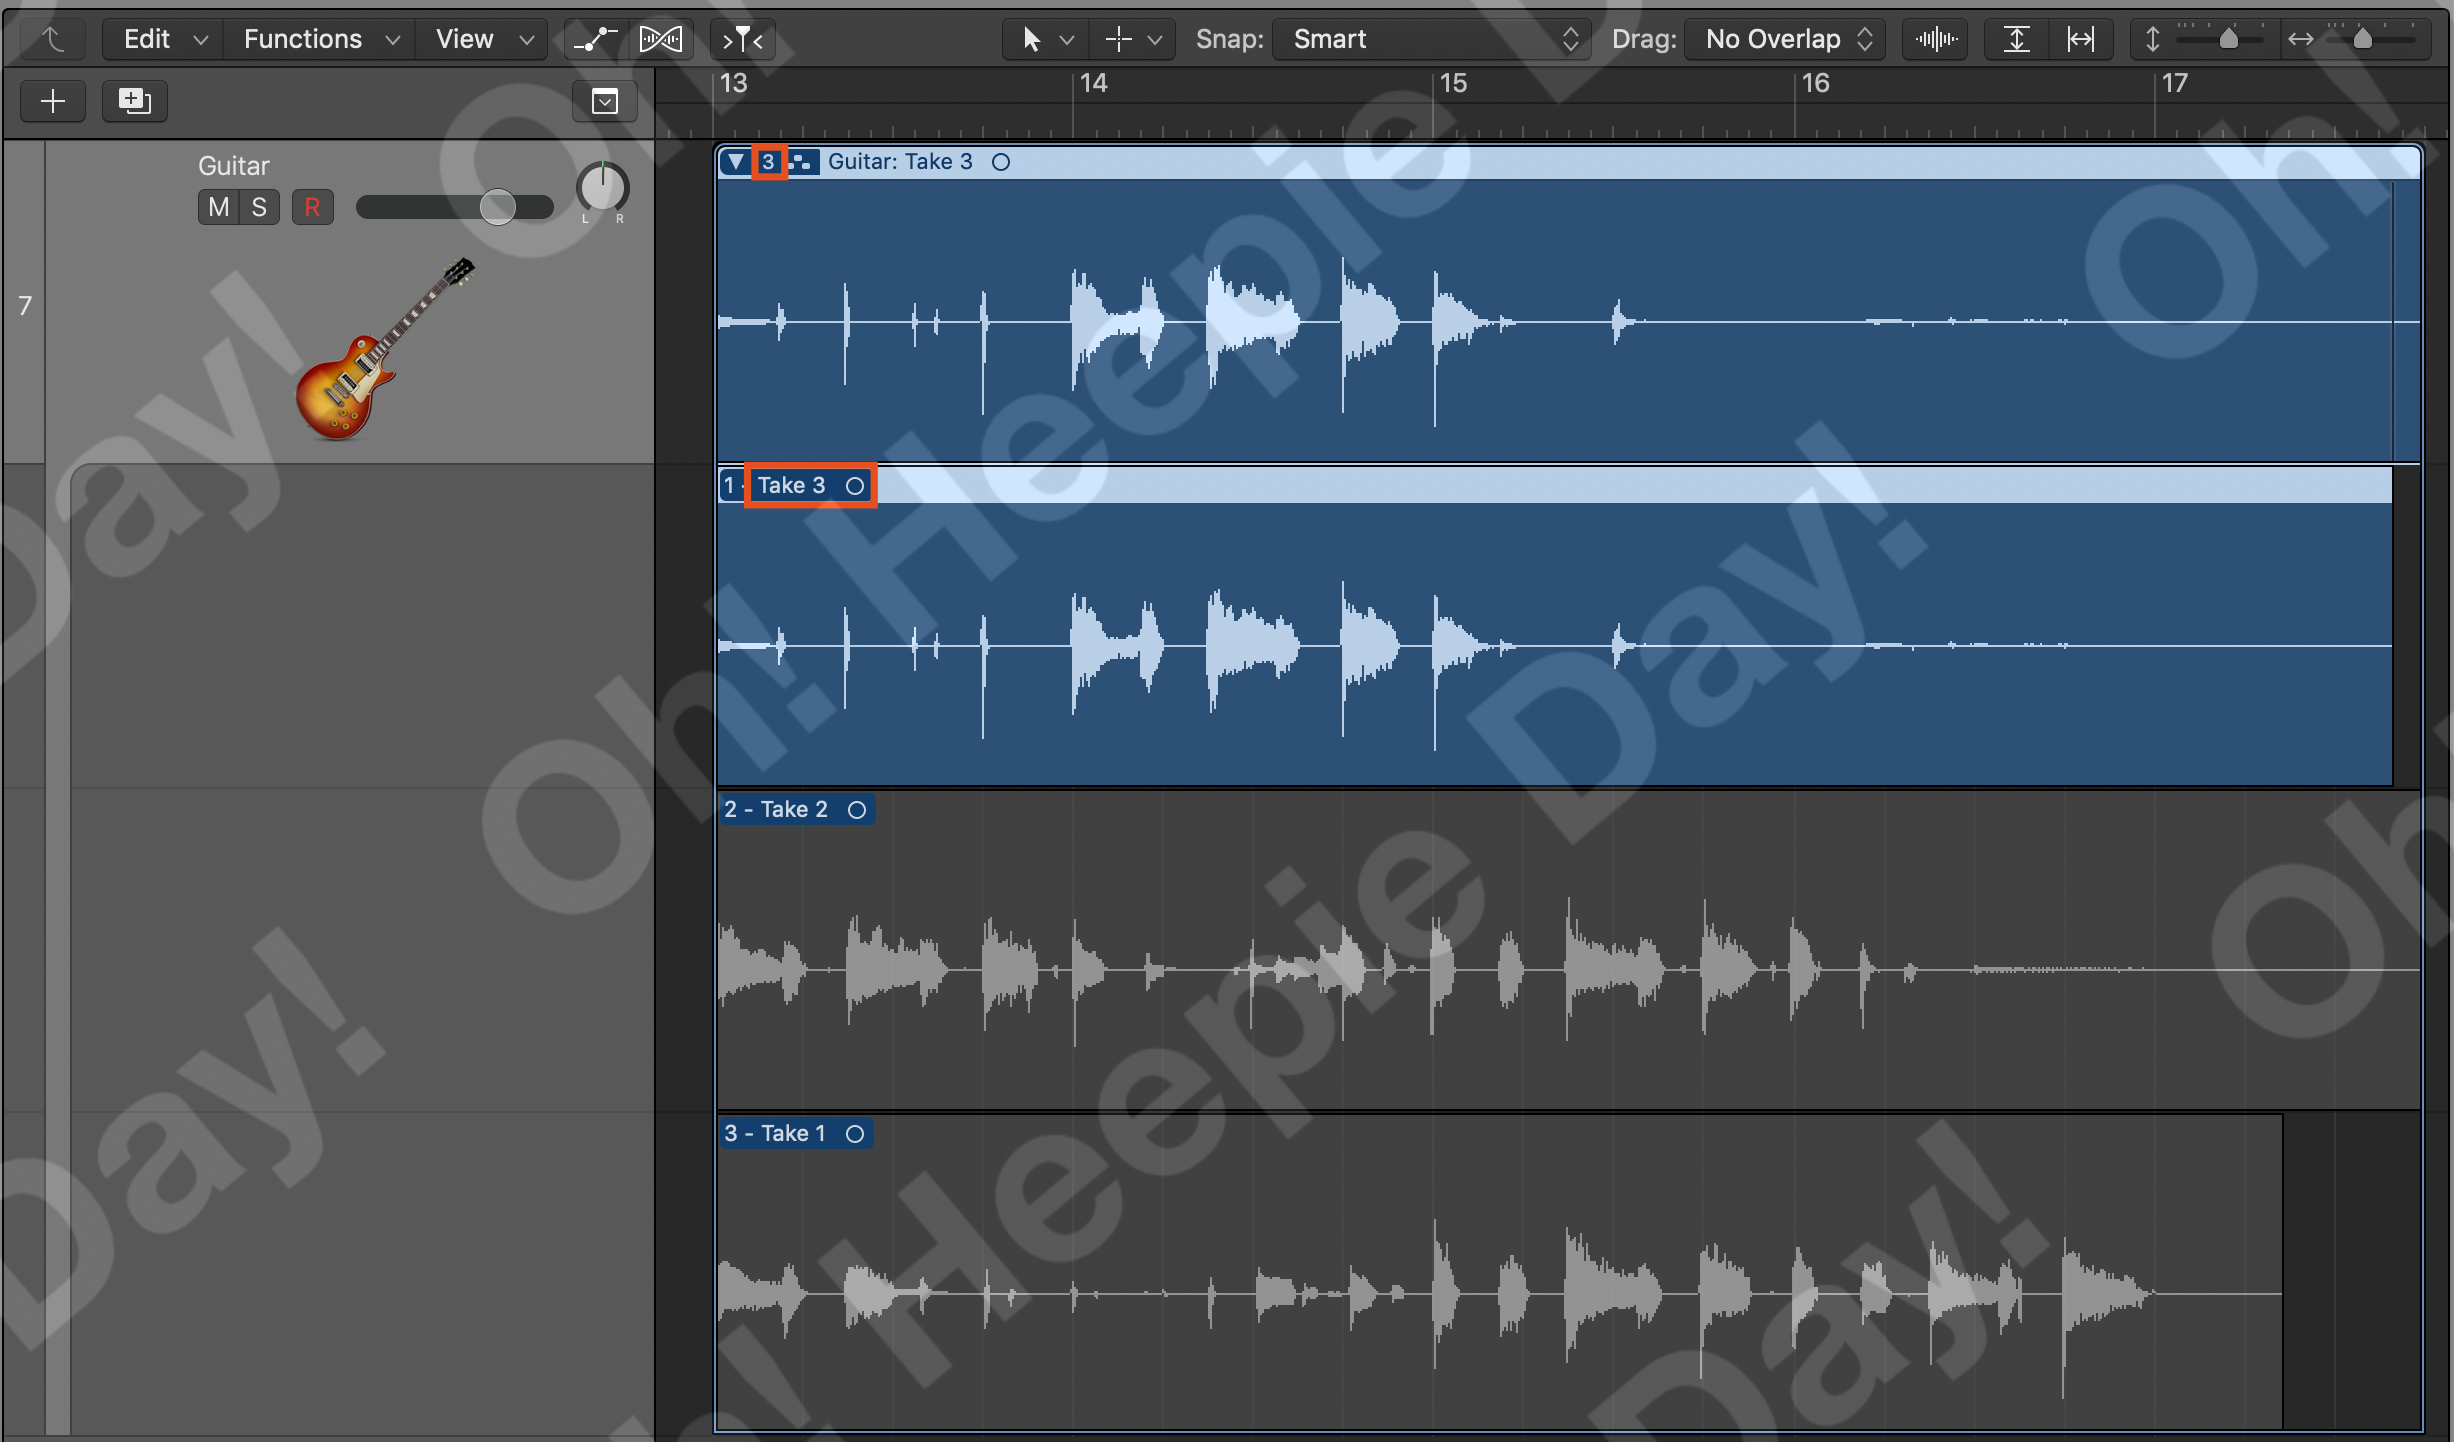Viewport: 2454px width, 1442px height.
Task: Open the Drag No Overlap dropdown
Action: 1785,40
